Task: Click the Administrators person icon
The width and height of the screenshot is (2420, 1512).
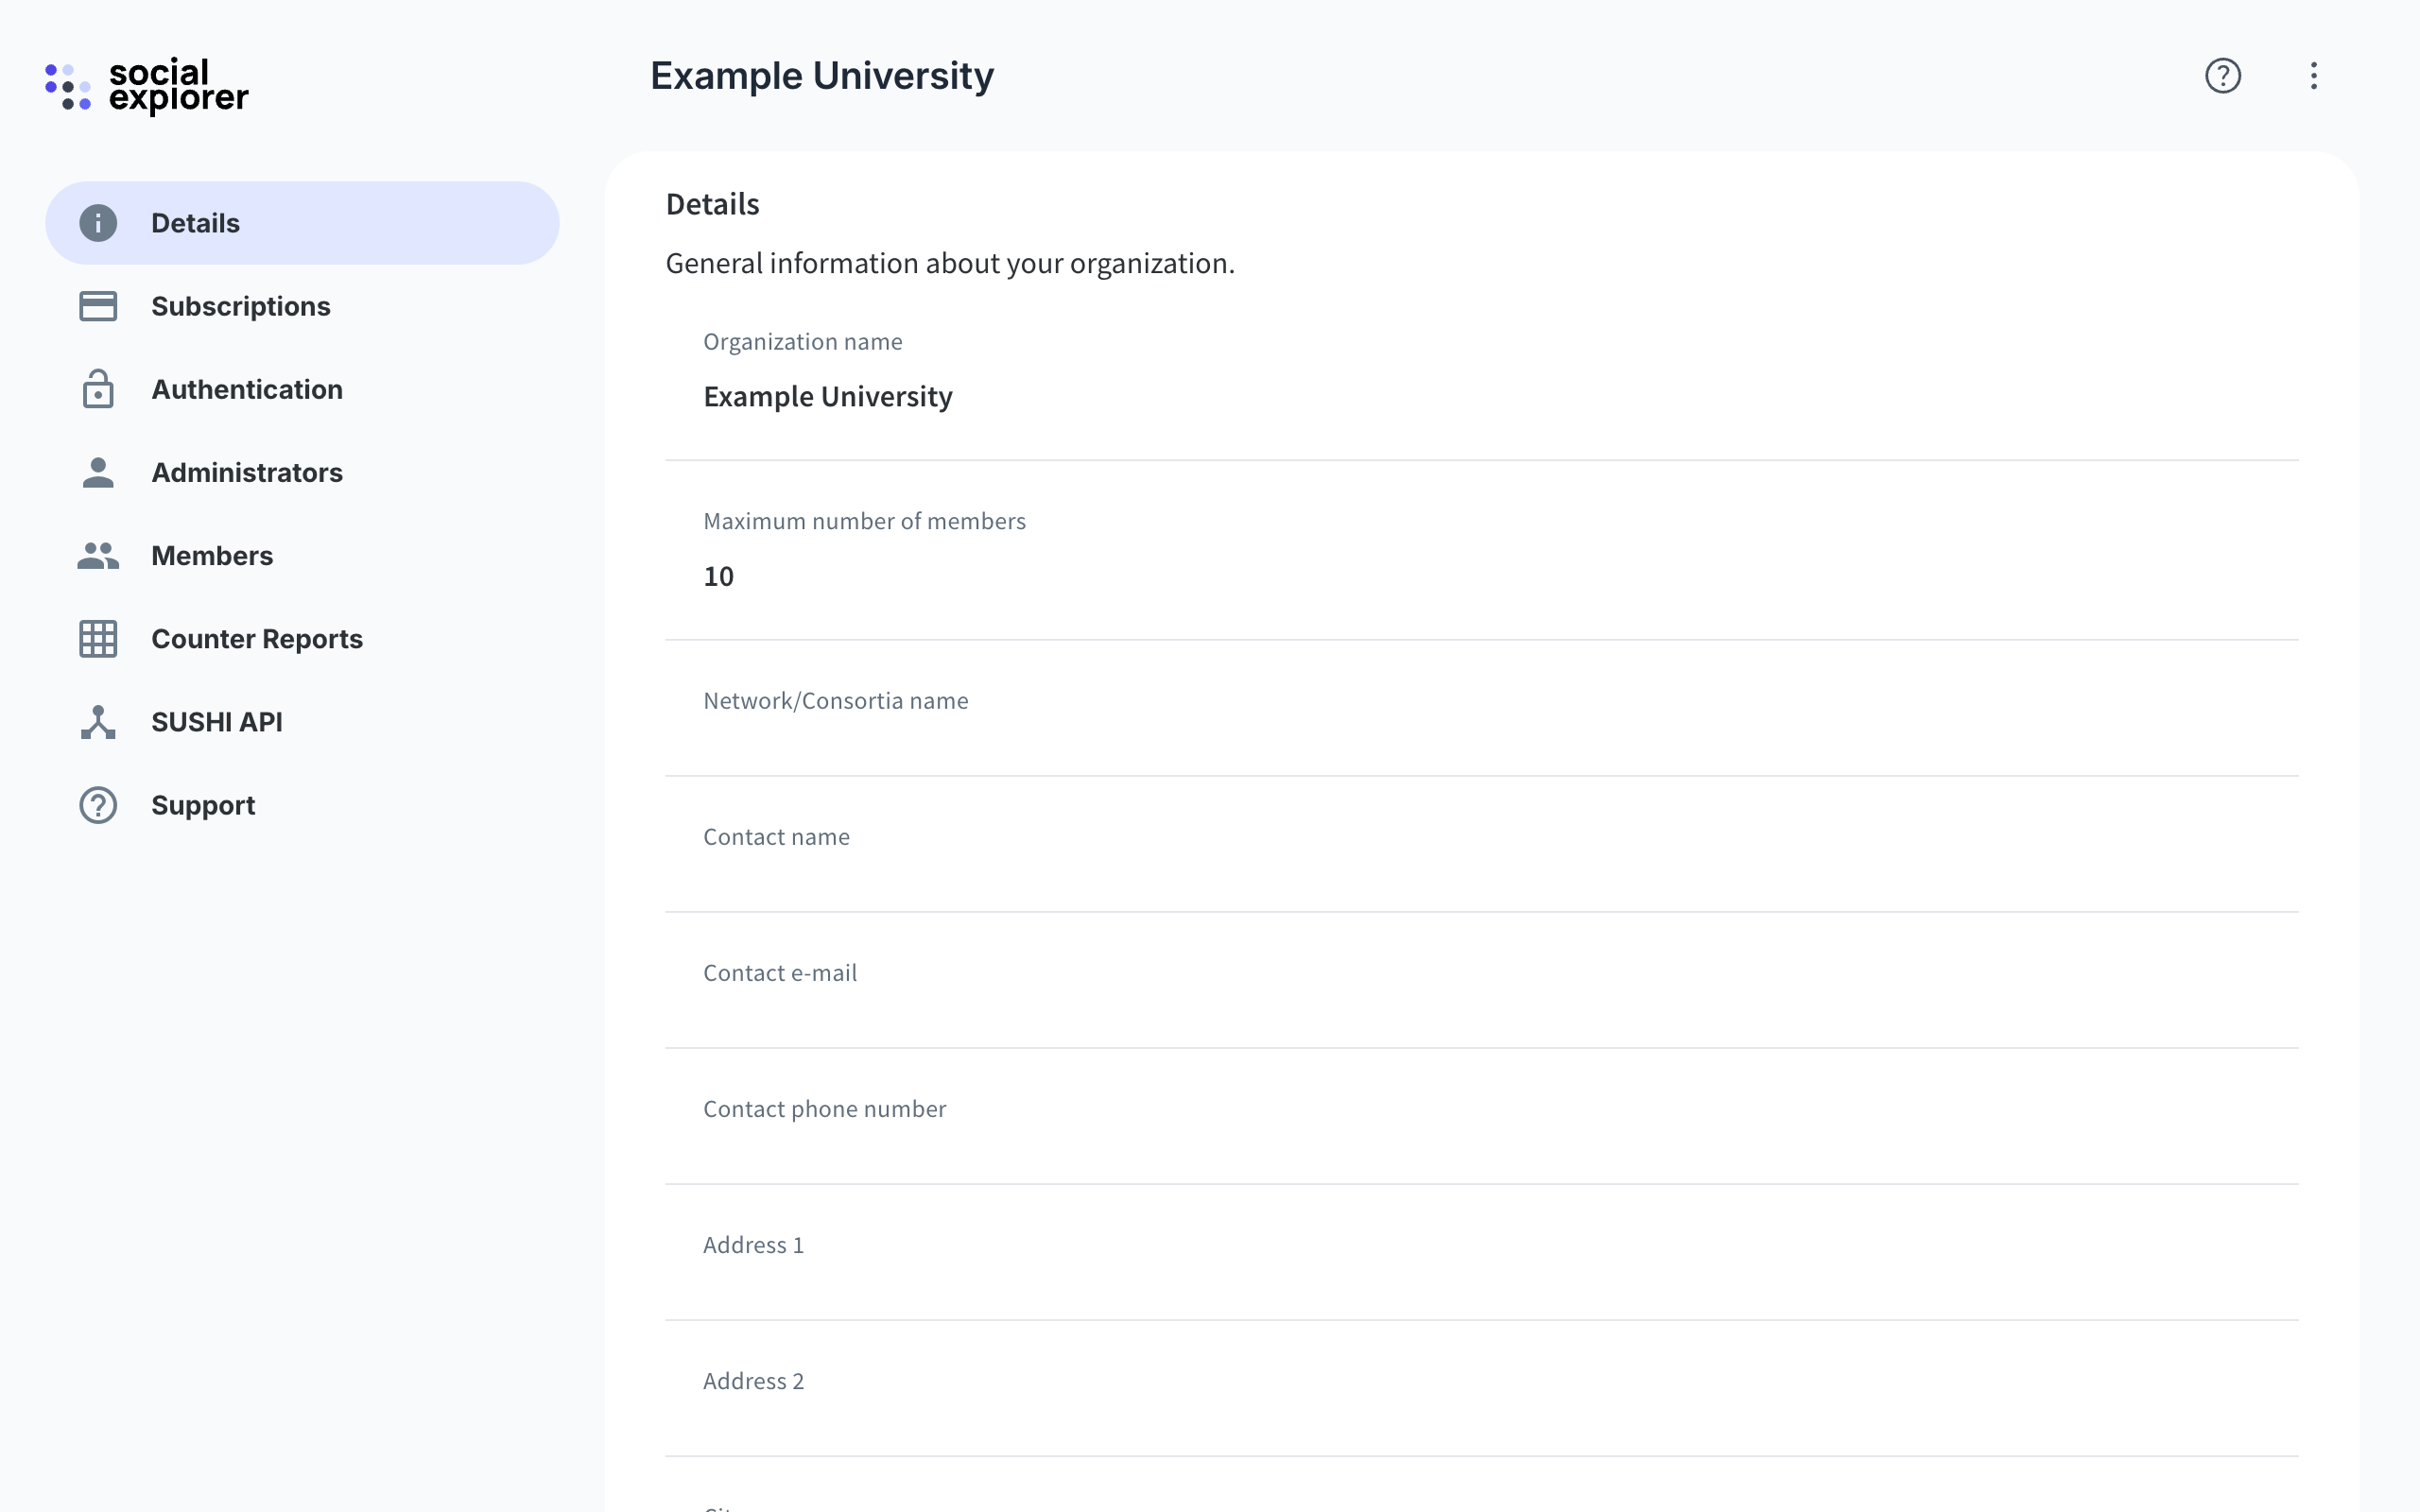Action: point(98,472)
